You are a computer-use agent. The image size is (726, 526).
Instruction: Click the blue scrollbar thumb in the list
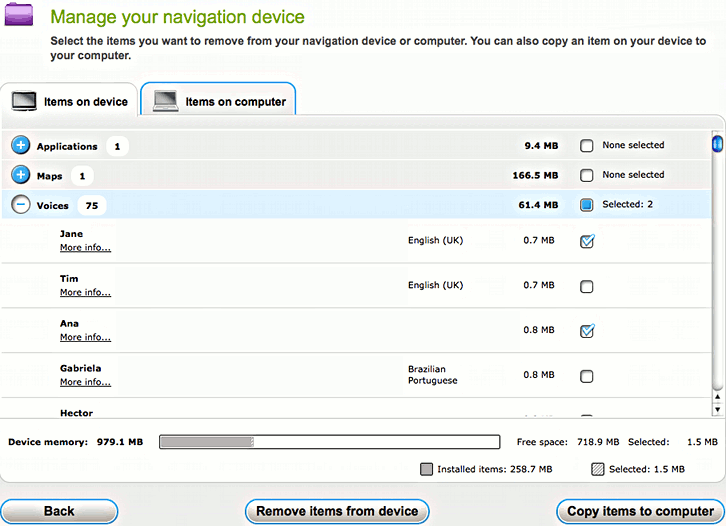pyautogui.click(x=717, y=144)
